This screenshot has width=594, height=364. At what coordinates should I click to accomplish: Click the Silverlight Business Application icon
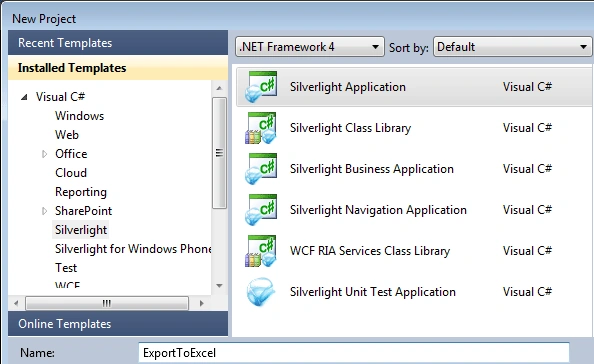click(x=261, y=169)
